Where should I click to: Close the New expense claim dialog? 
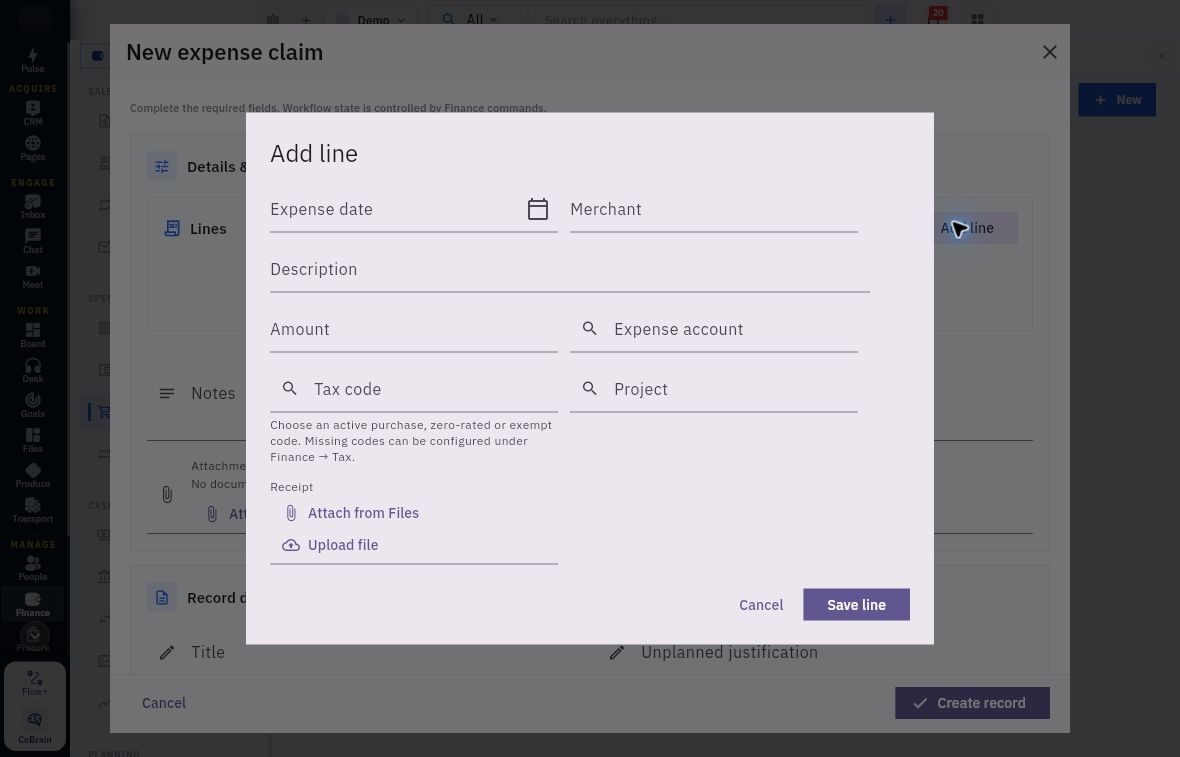1050,52
